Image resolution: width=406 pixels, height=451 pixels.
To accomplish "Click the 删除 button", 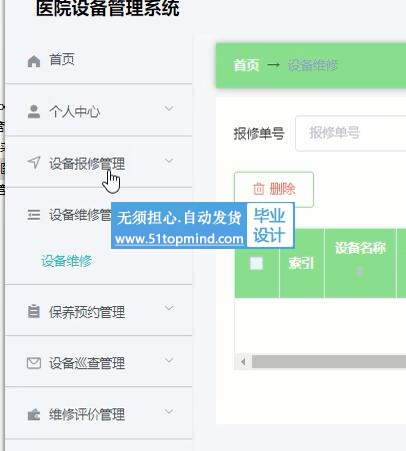I will click(274, 189).
